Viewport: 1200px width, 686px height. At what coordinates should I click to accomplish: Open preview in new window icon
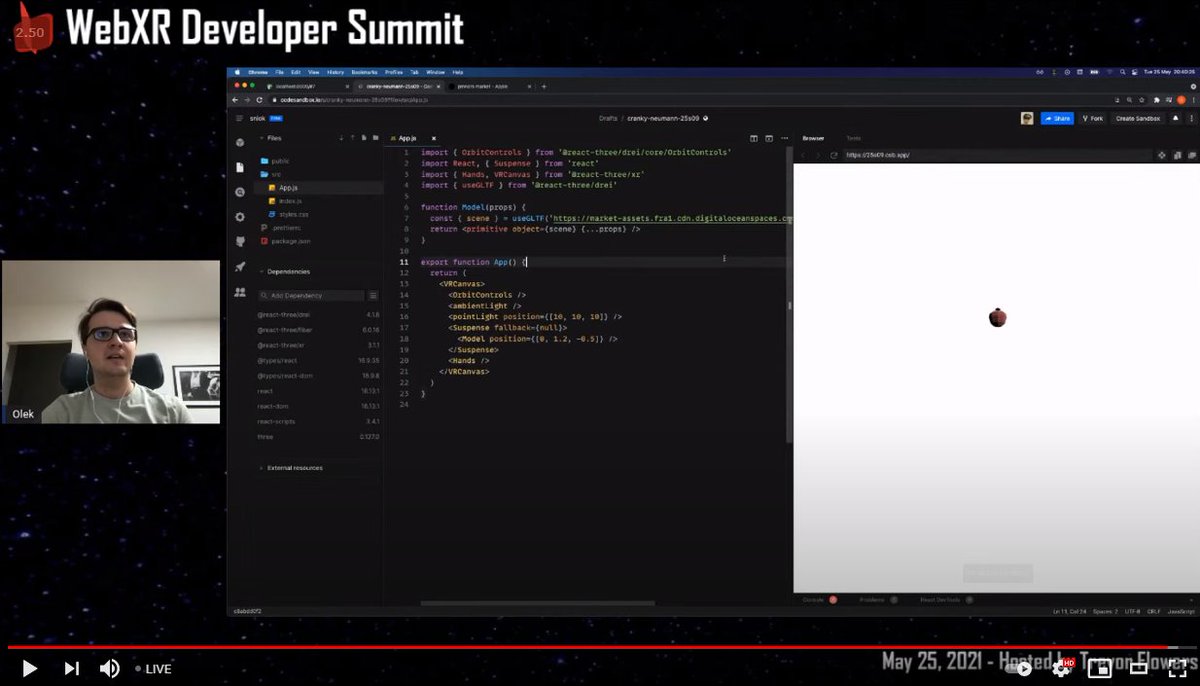tap(1190, 155)
